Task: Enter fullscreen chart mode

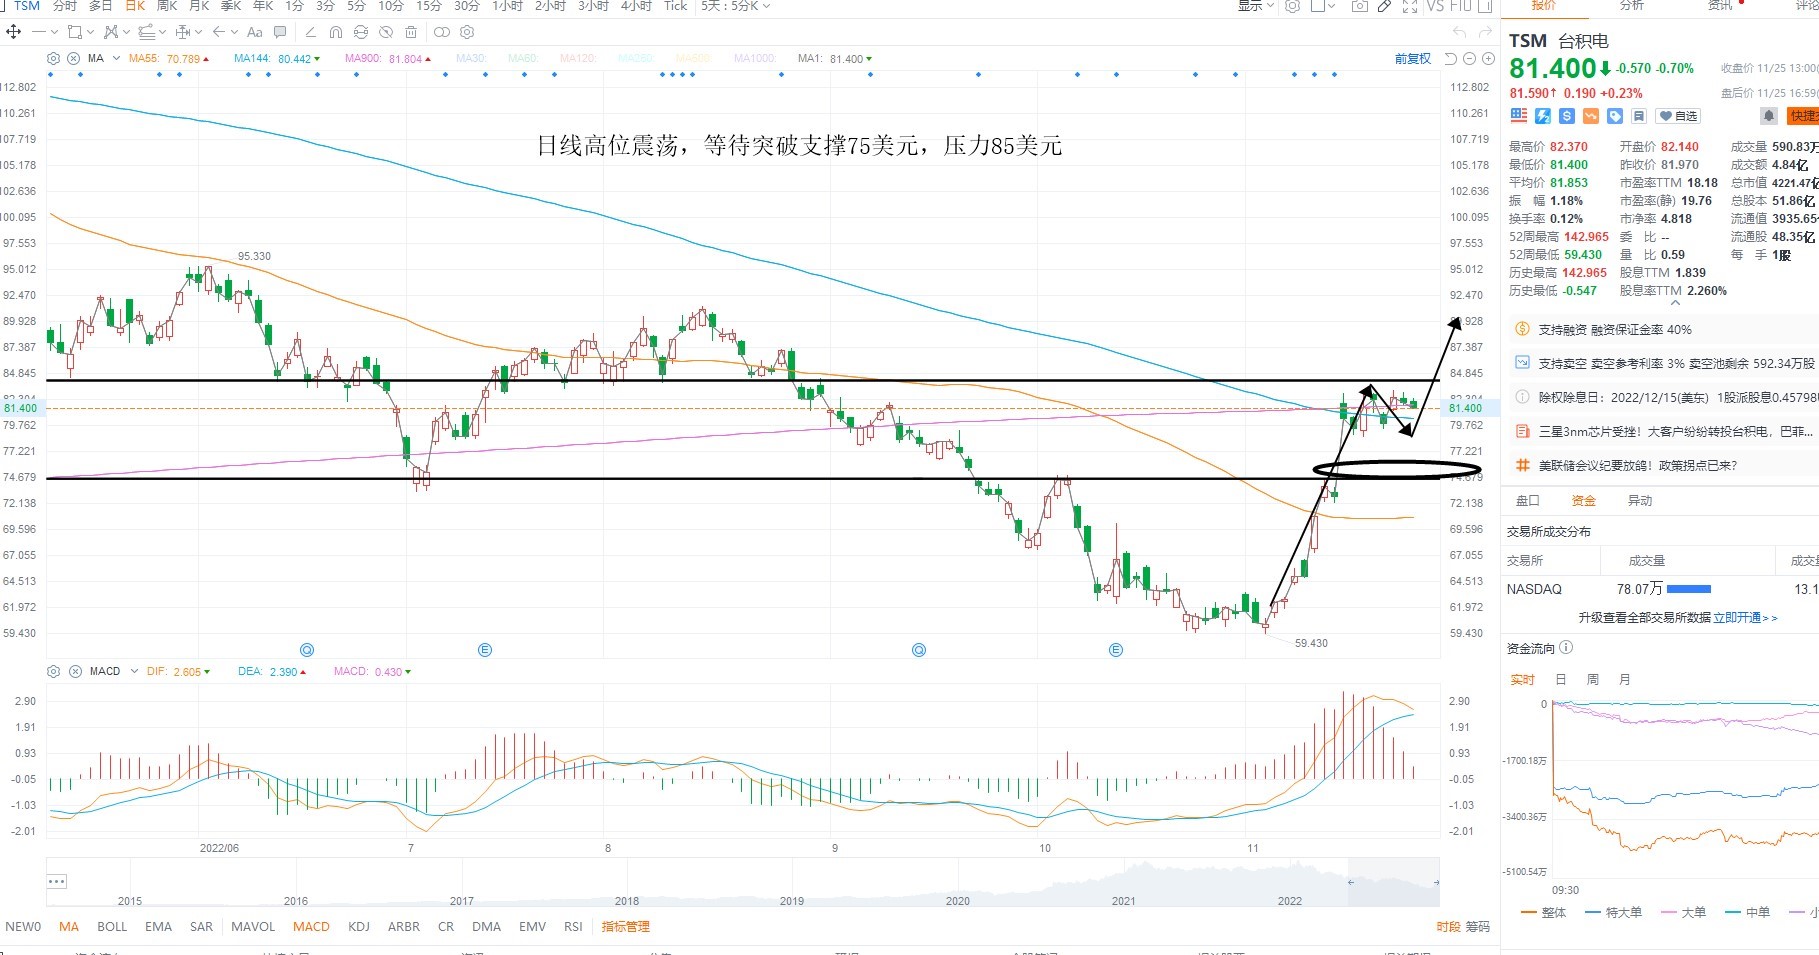Action: click(x=1410, y=6)
